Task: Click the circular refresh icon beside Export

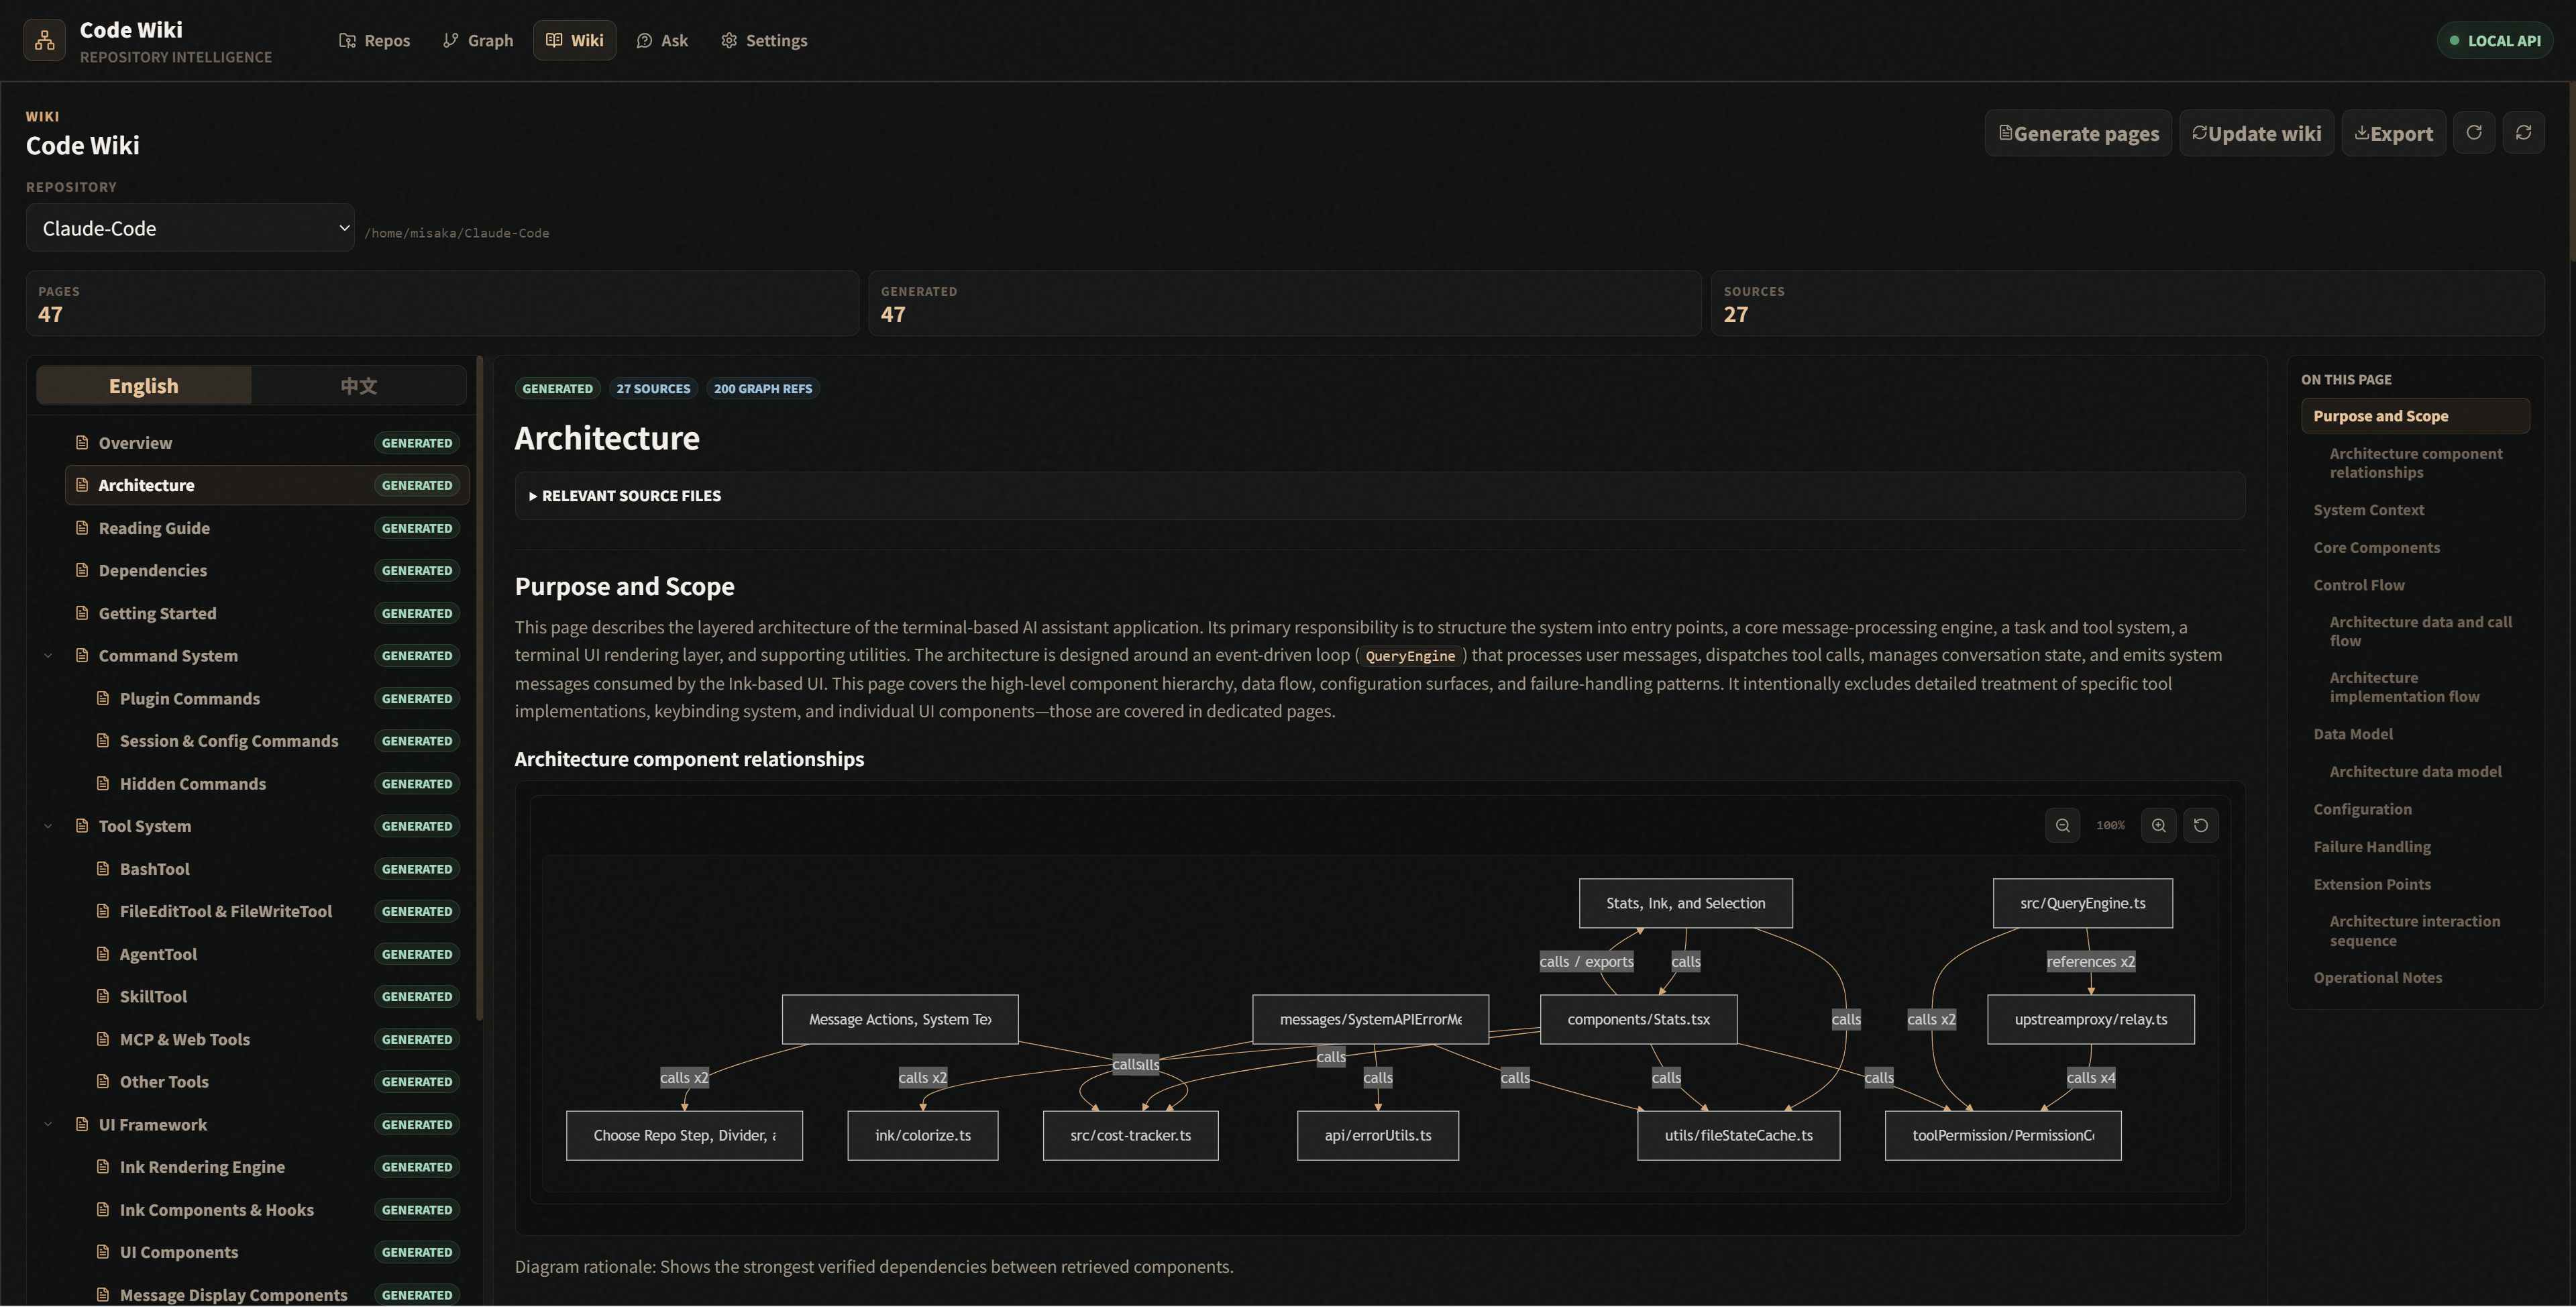Action: 2473,133
